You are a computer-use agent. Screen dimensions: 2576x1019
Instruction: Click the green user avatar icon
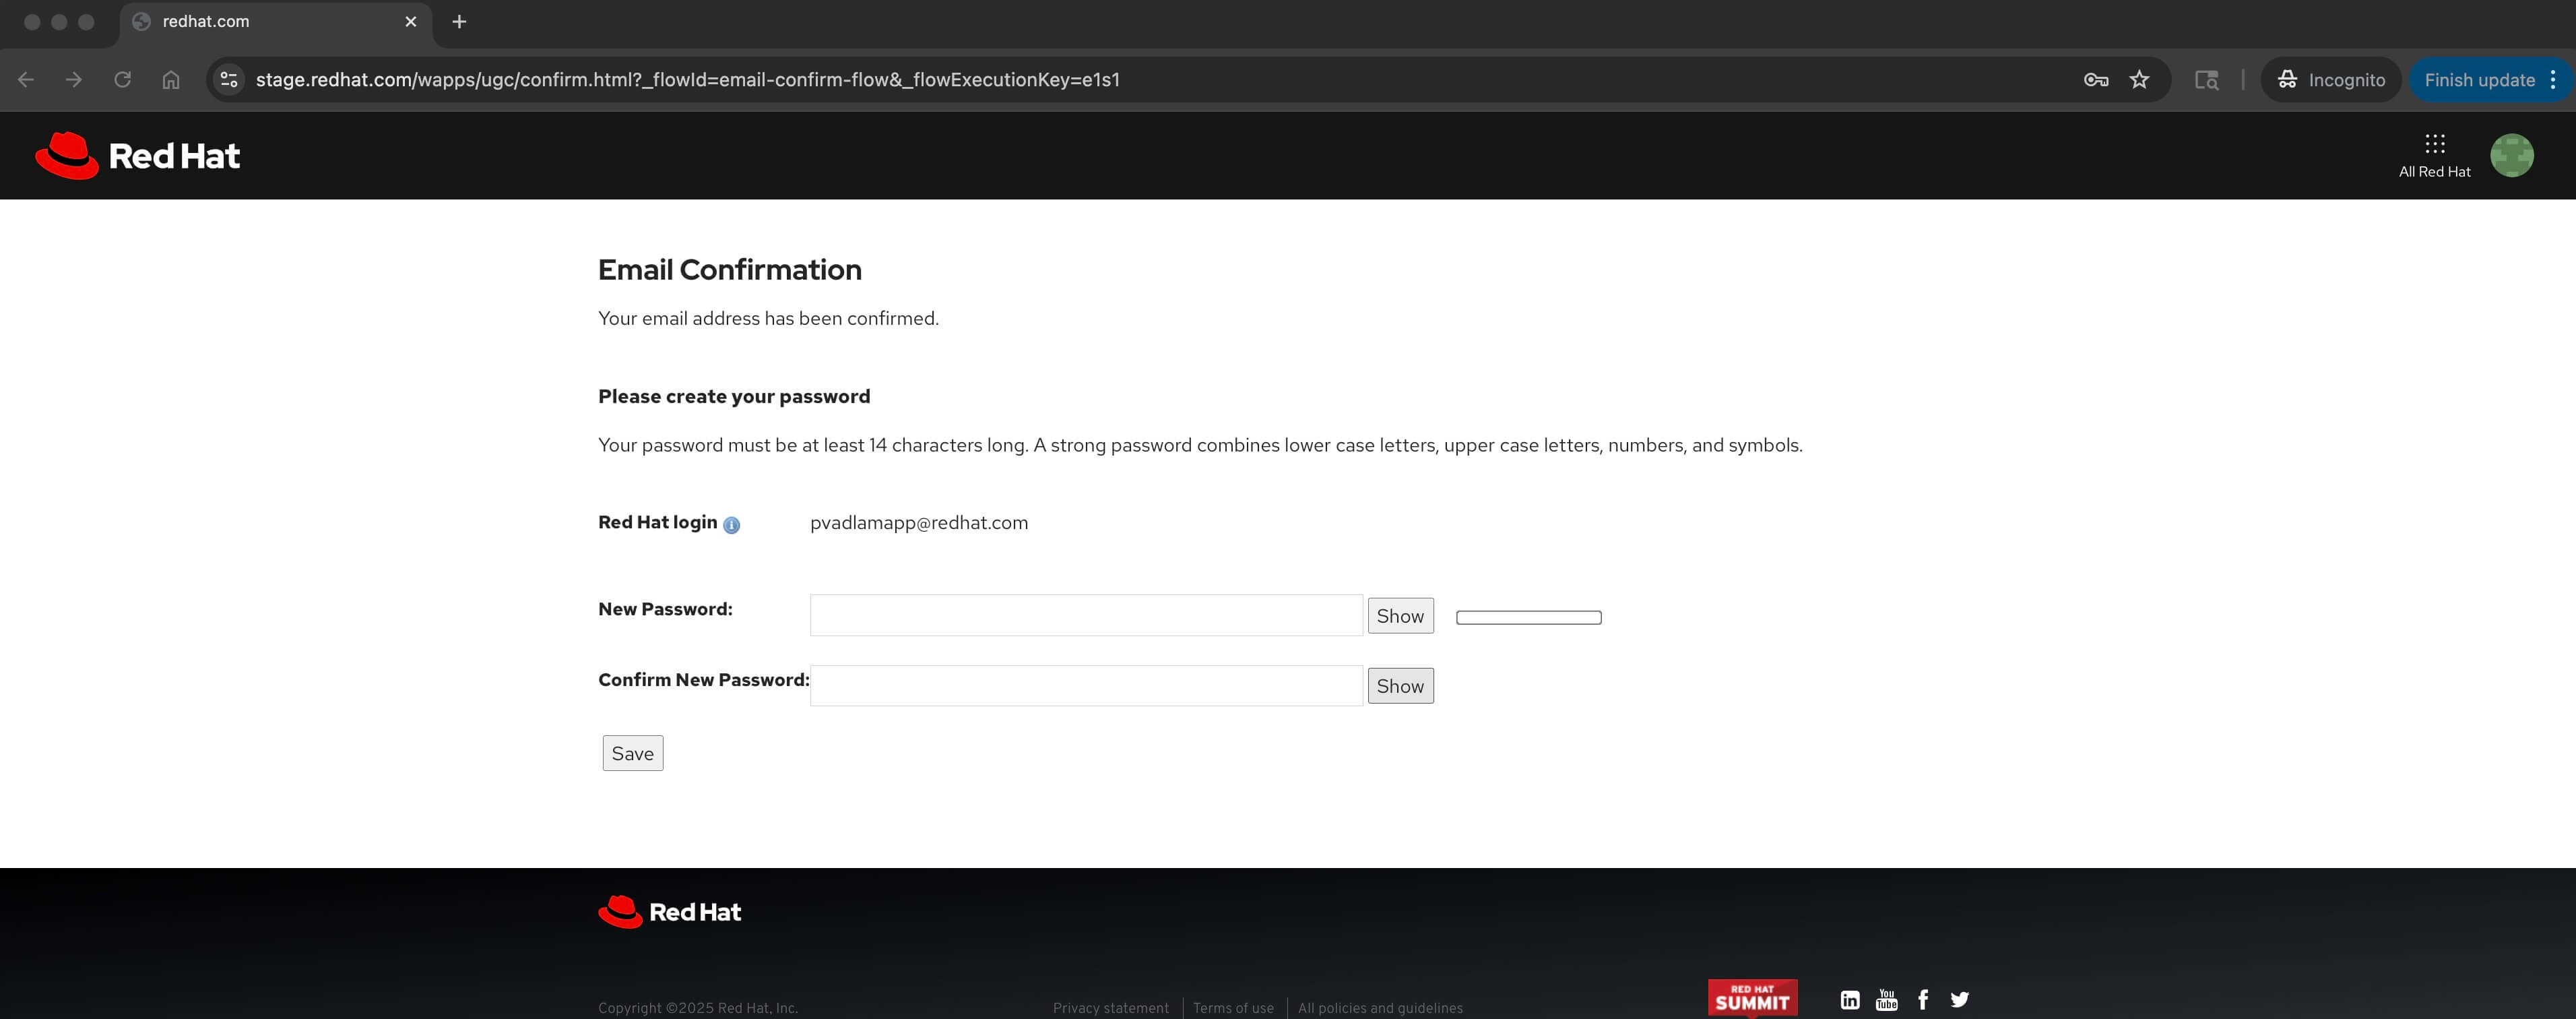[2510, 156]
